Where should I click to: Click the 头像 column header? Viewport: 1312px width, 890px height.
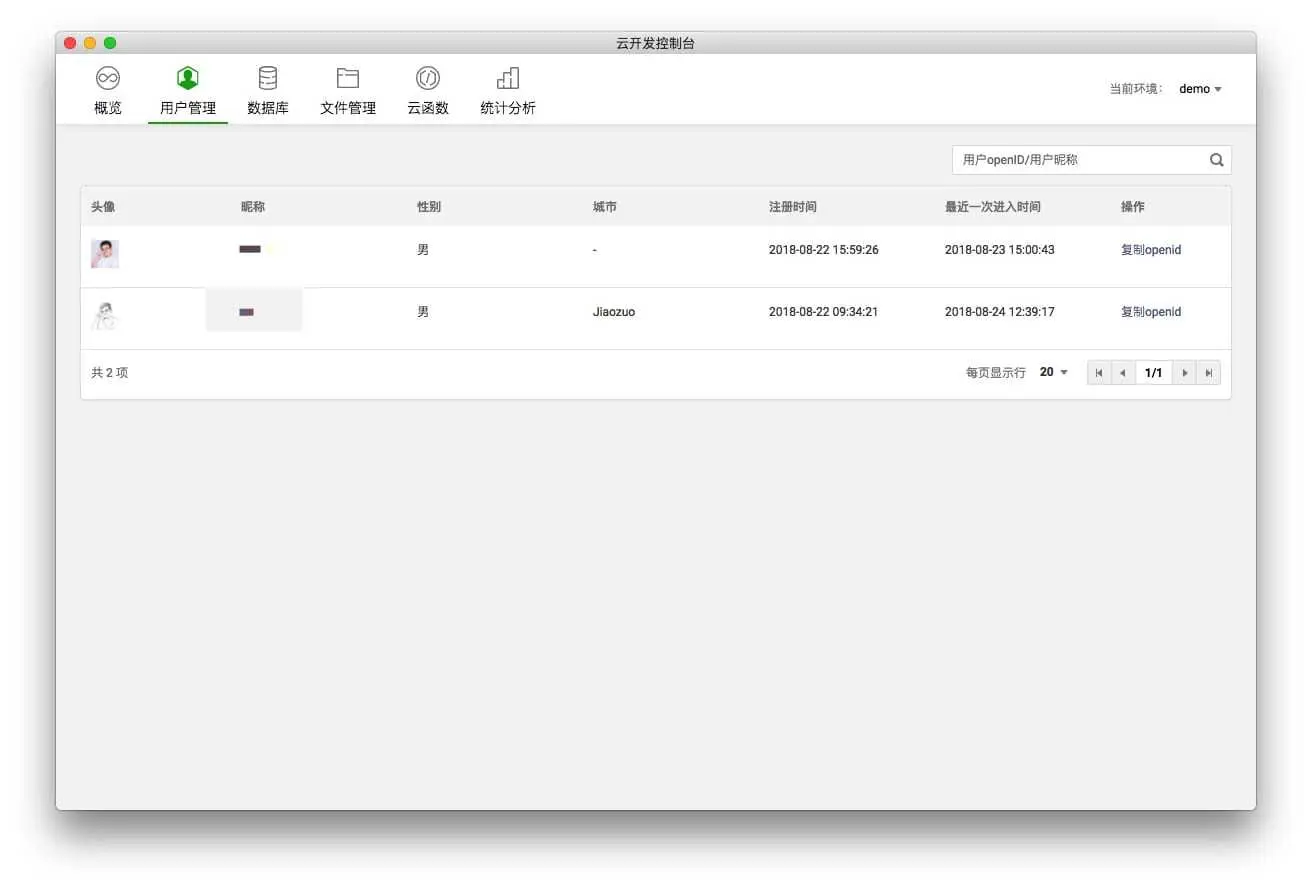pyautogui.click(x=103, y=207)
